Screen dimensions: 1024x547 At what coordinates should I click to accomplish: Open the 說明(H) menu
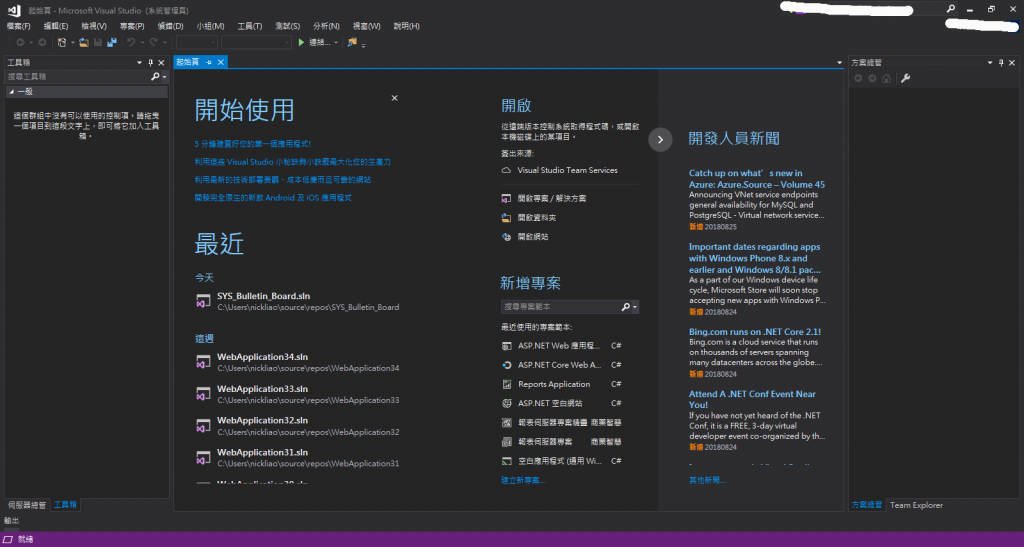406,26
